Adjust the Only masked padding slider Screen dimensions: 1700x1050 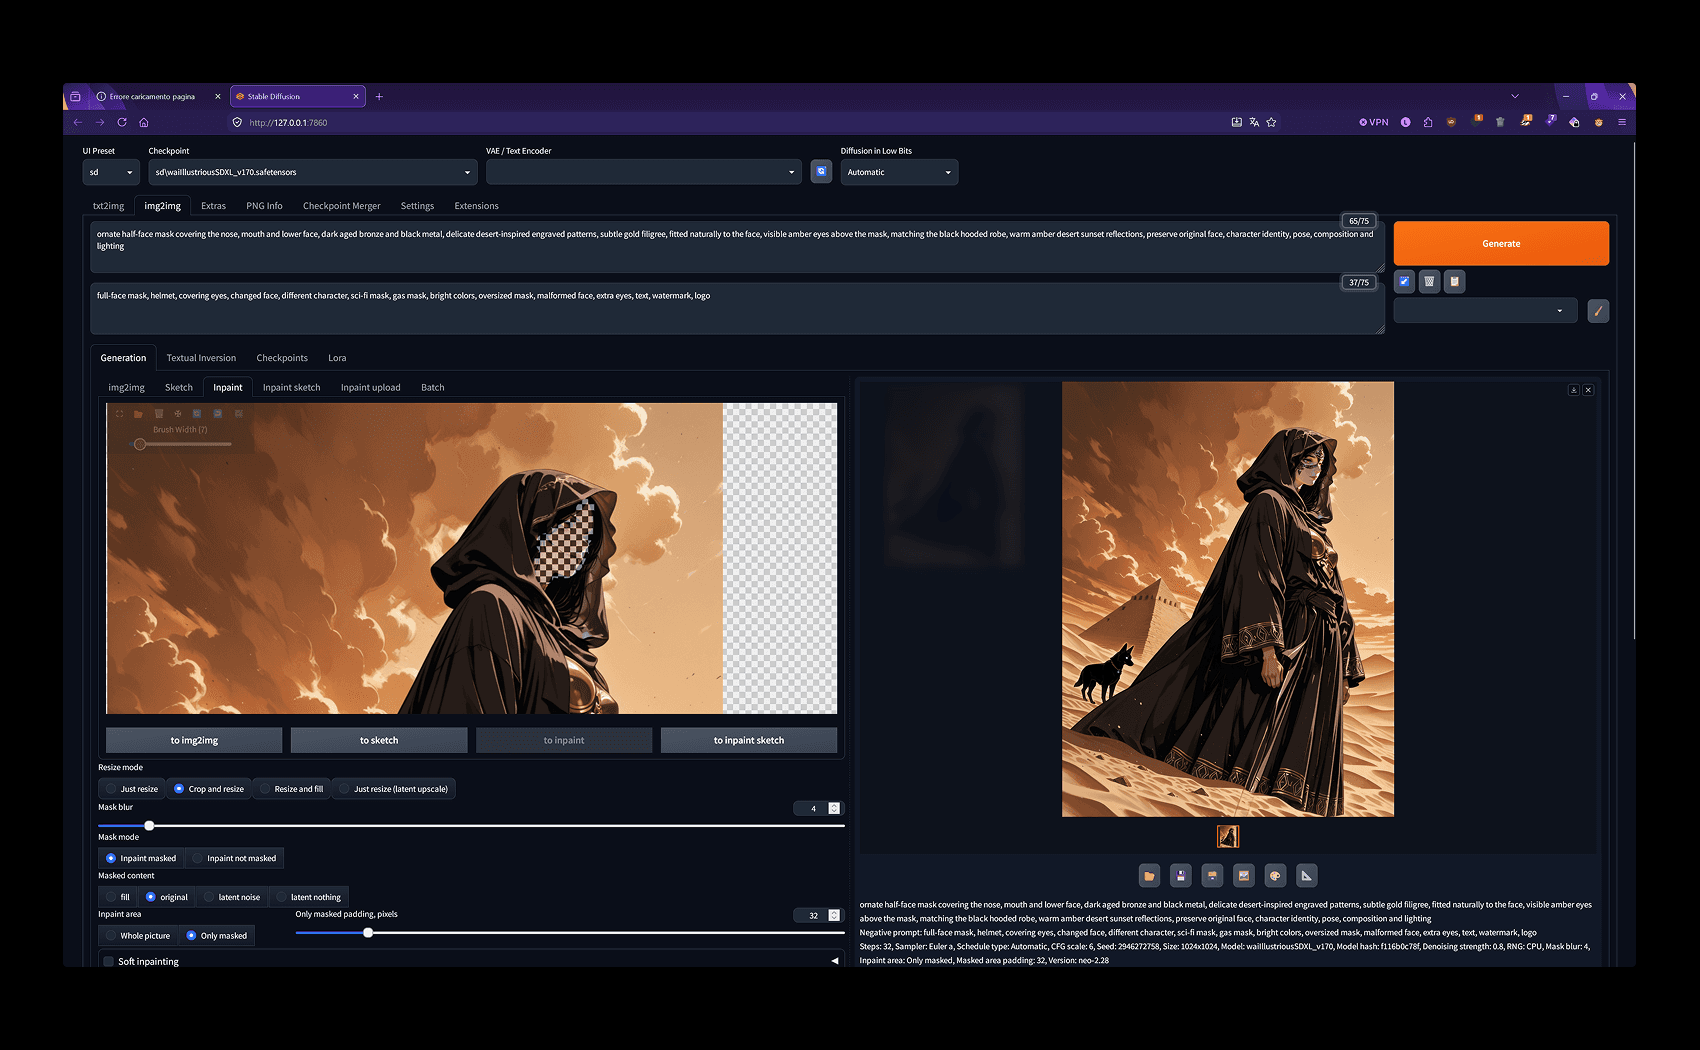click(570, 933)
